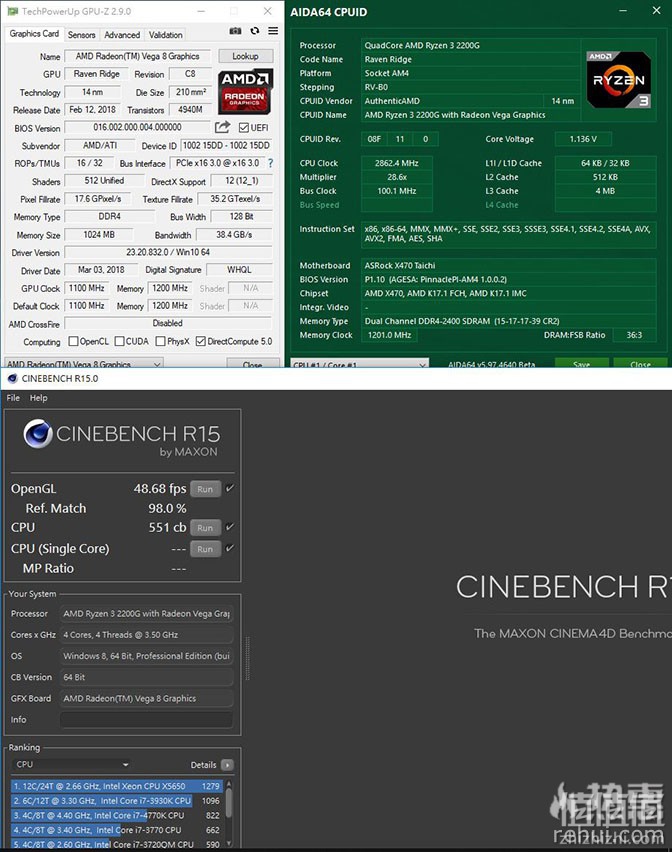672x852 pixels.
Task: Switch to the Advanced tab
Action: click(122, 35)
